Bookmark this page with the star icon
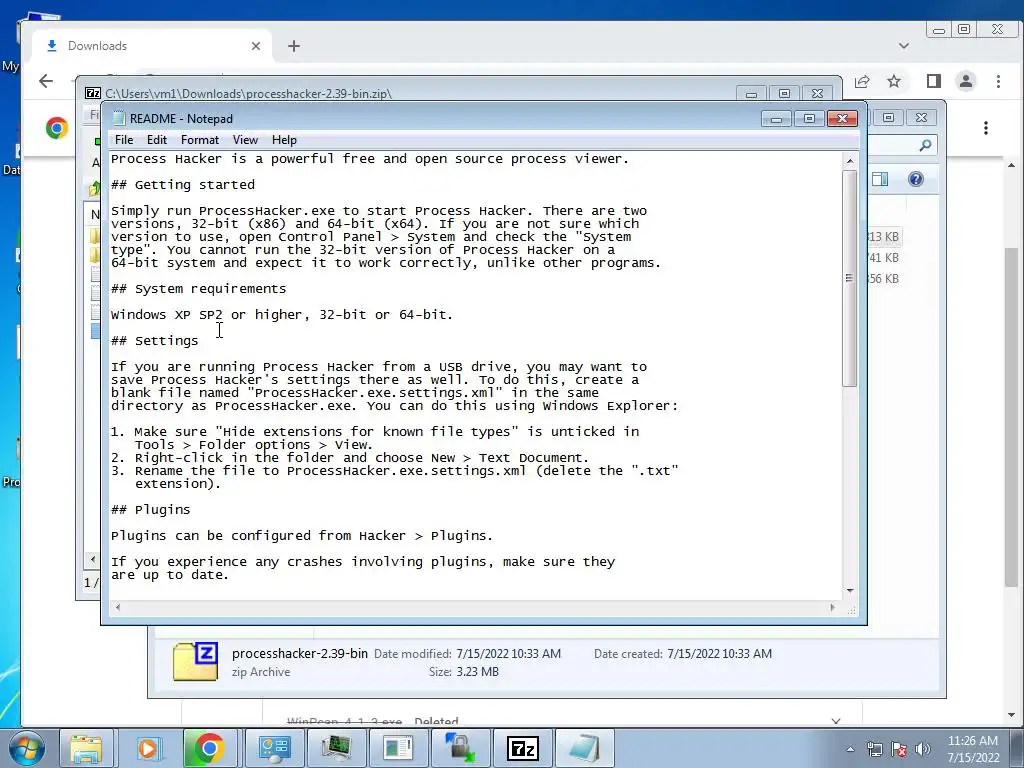The width and height of the screenshot is (1024, 768). [x=894, y=81]
